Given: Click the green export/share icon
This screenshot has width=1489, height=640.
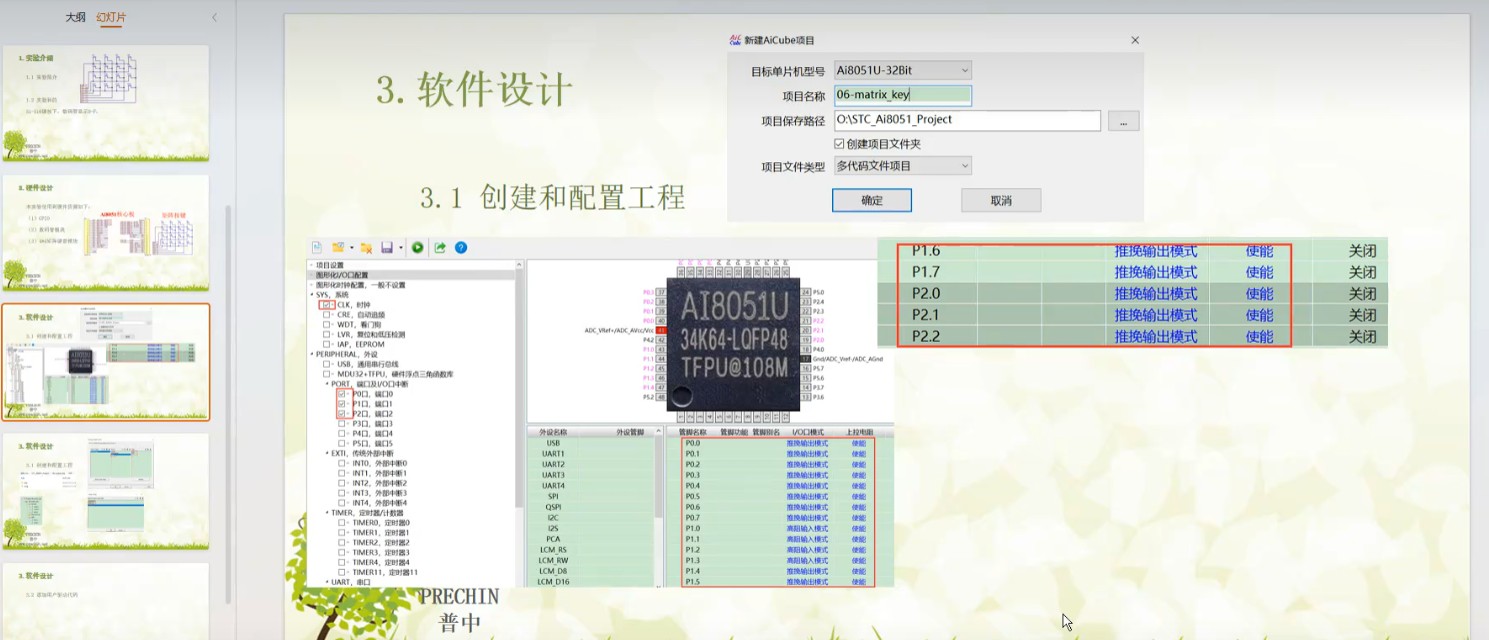Looking at the screenshot, I should [x=440, y=247].
